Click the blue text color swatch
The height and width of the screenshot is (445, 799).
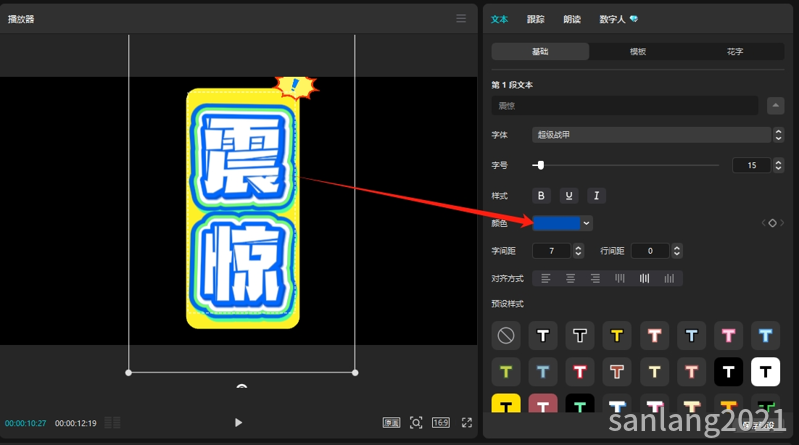tap(556, 223)
